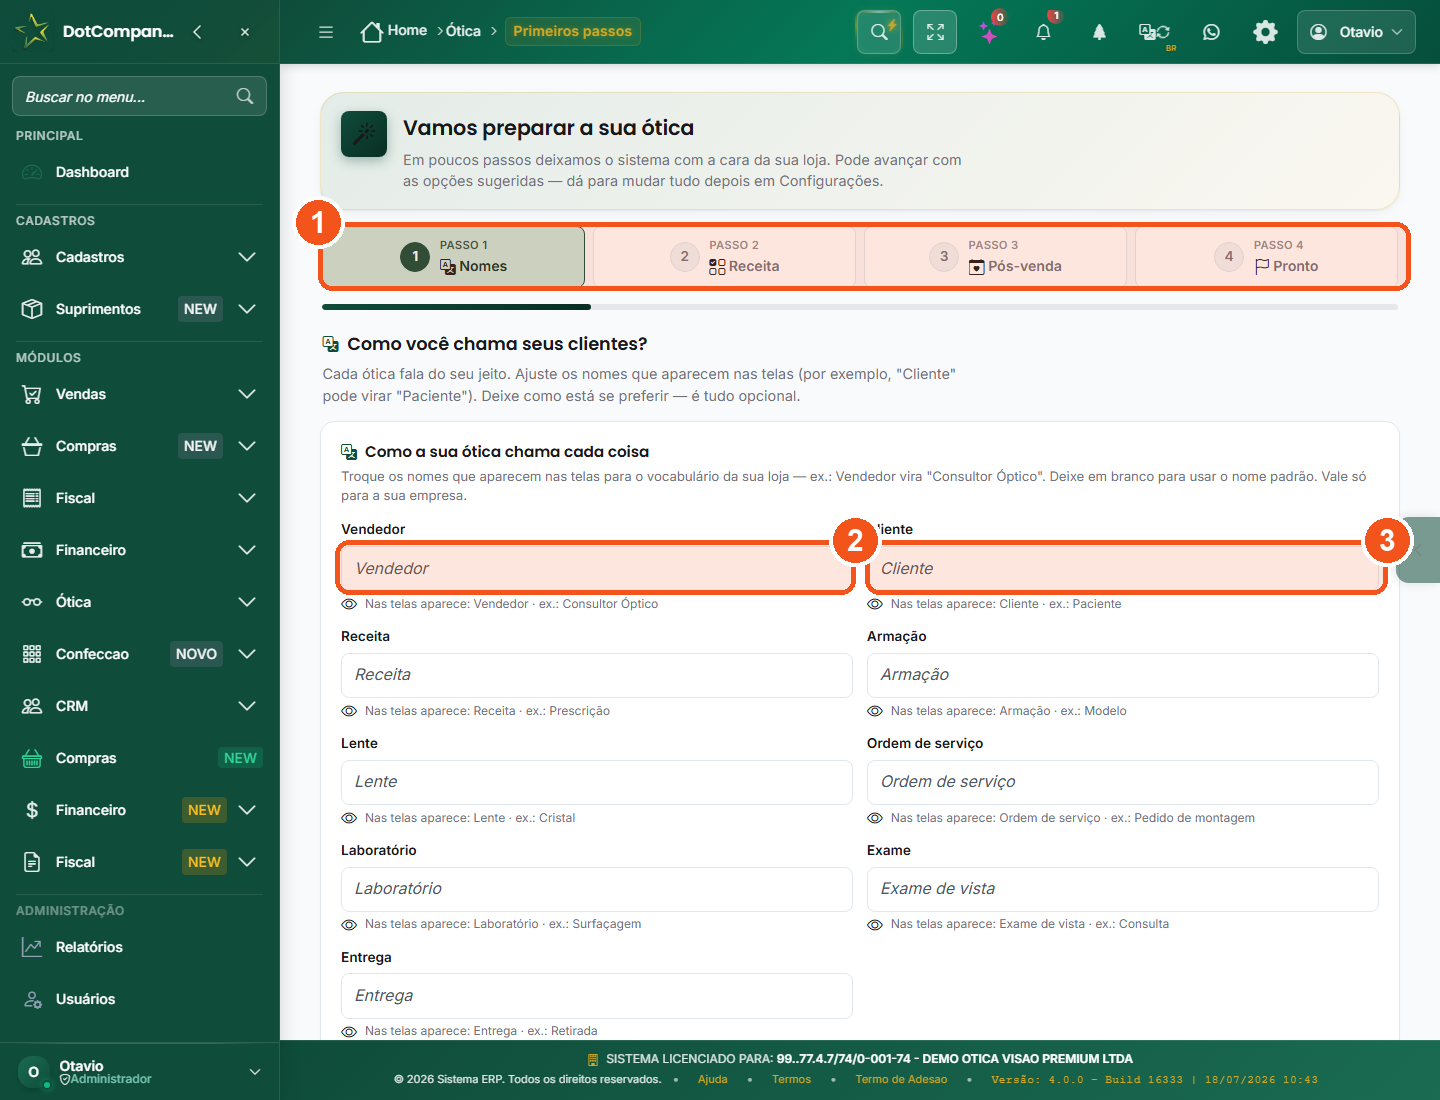Open the Otavio user dropdown in header
The width and height of the screenshot is (1440, 1100).
(1356, 32)
